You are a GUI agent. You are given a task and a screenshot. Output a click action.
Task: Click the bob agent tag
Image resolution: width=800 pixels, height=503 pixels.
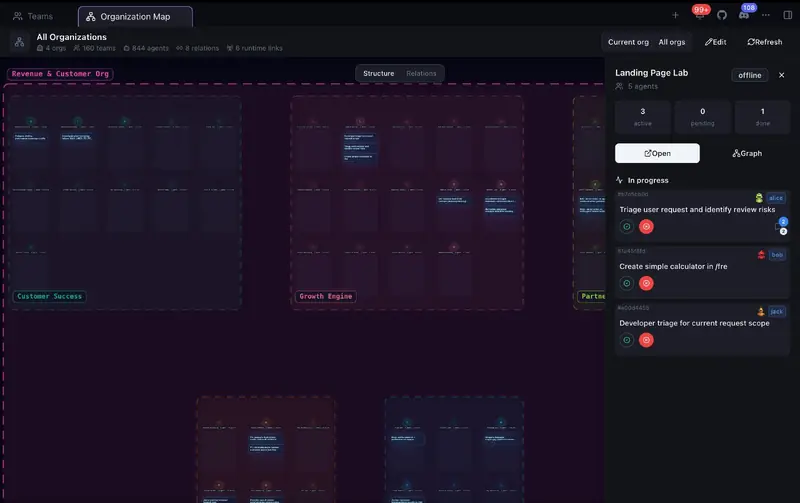coord(777,255)
